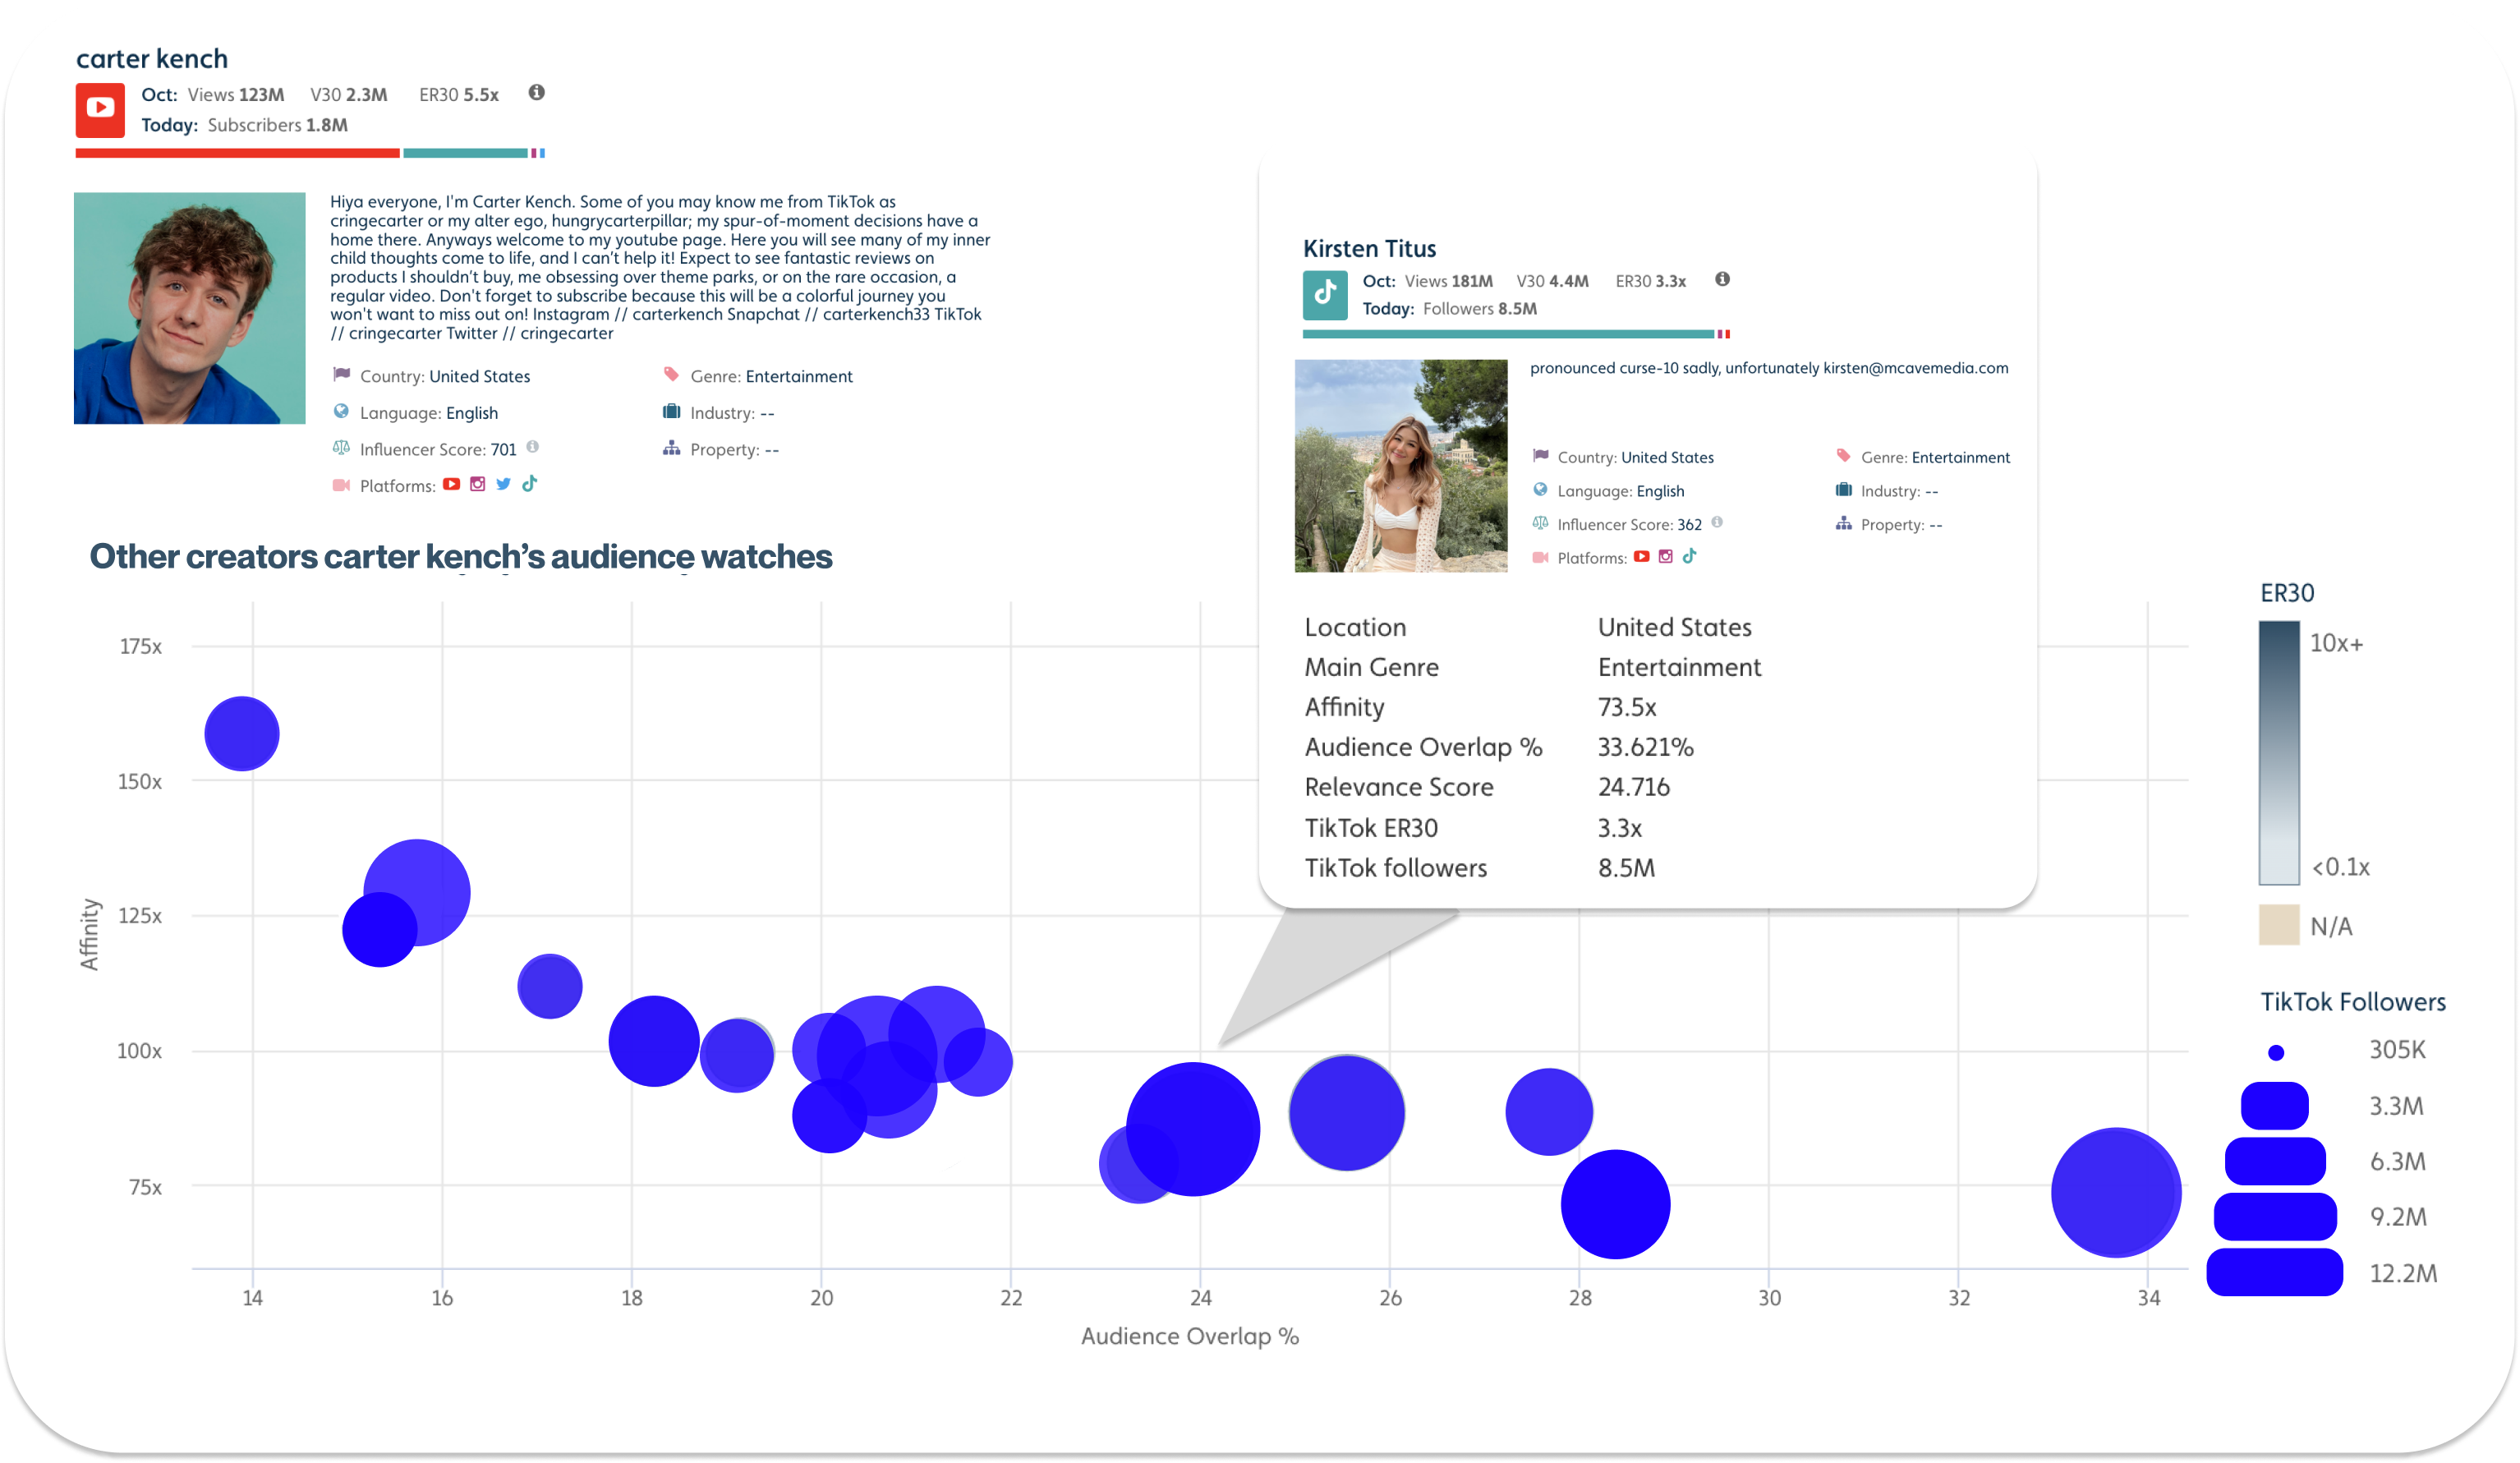Open YouTube platform icon in Kirsten Titus card
The image size is (2520, 1463).
1641,557
